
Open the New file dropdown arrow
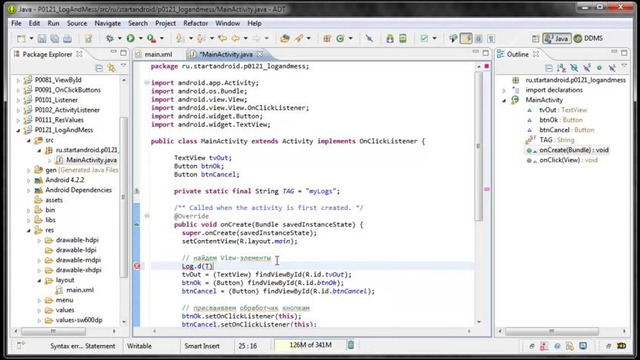click(x=31, y=38)
